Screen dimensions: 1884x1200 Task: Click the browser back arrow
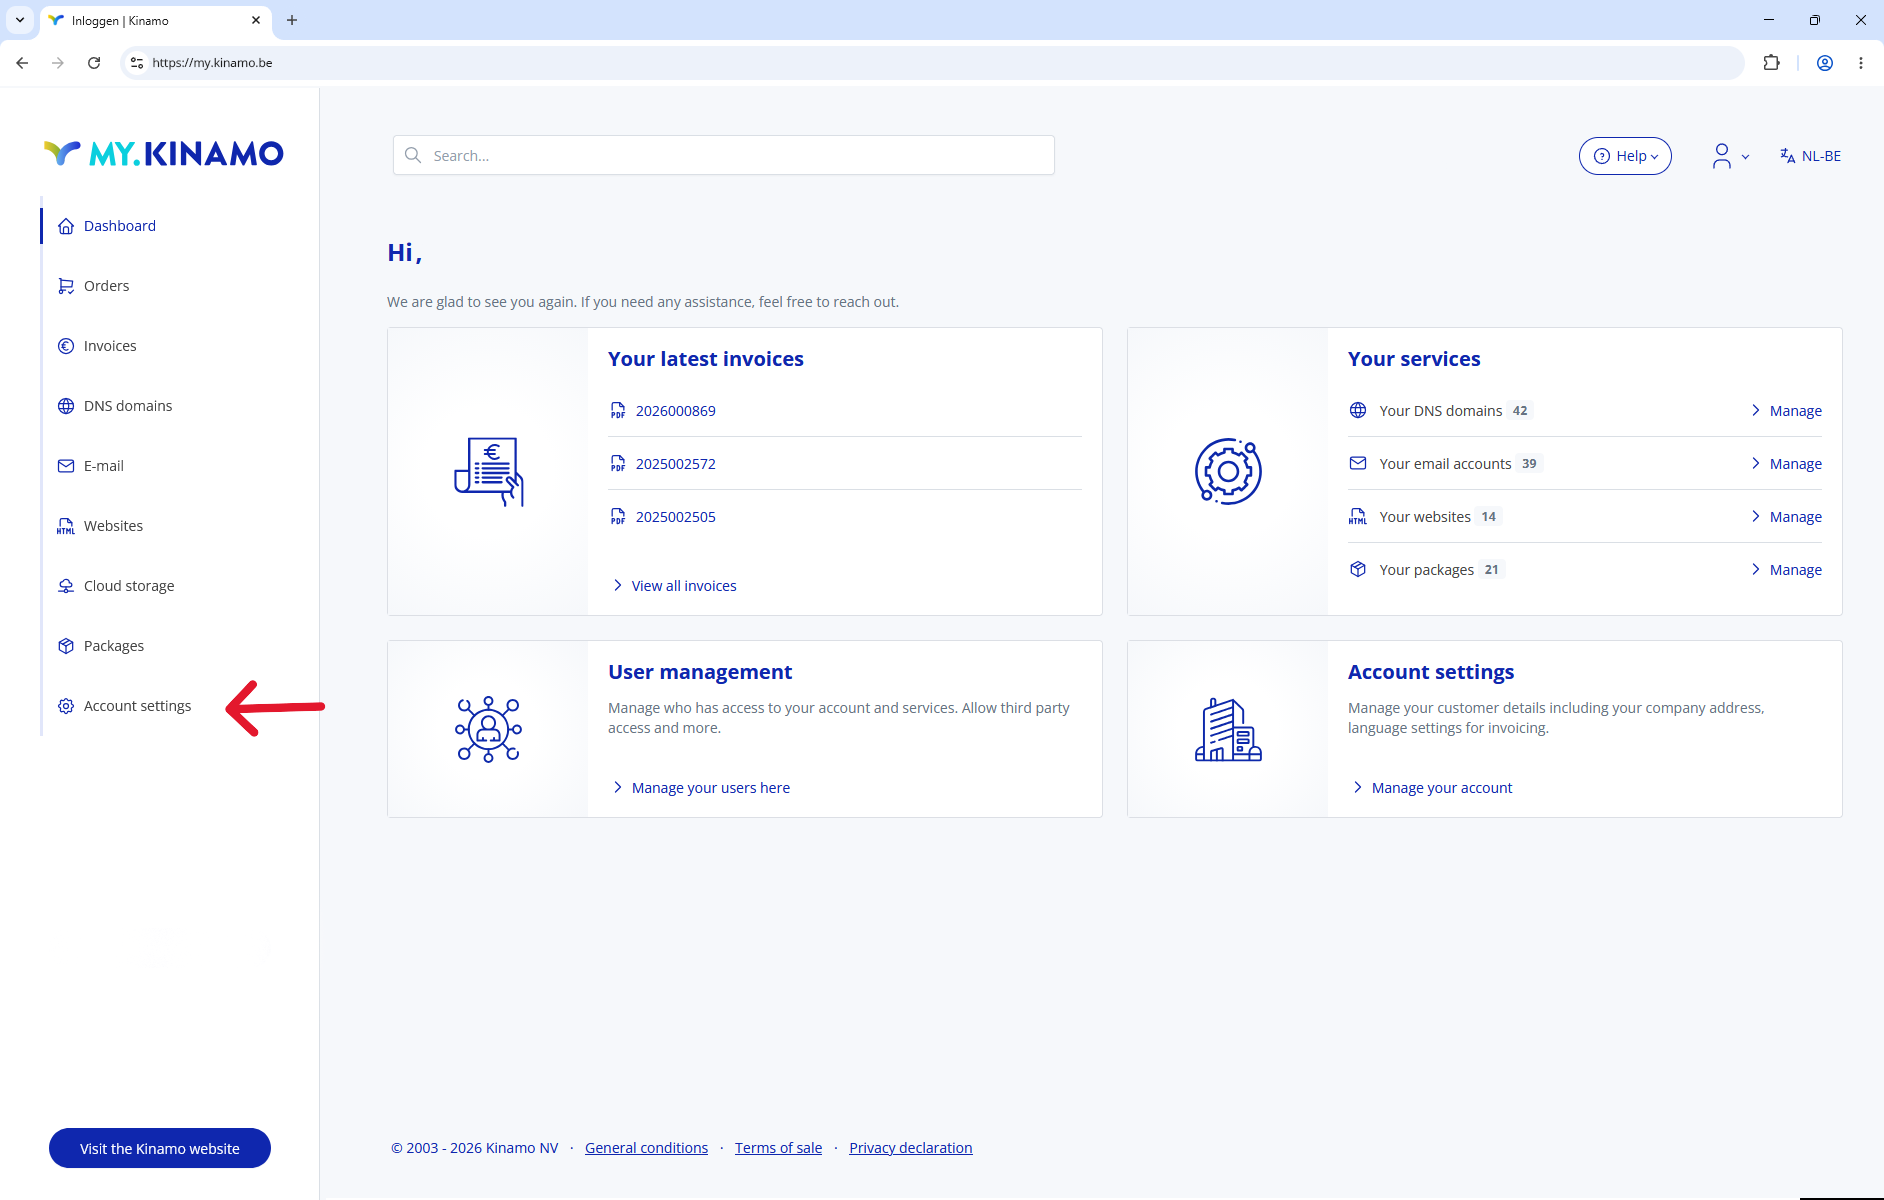point(22,63)
